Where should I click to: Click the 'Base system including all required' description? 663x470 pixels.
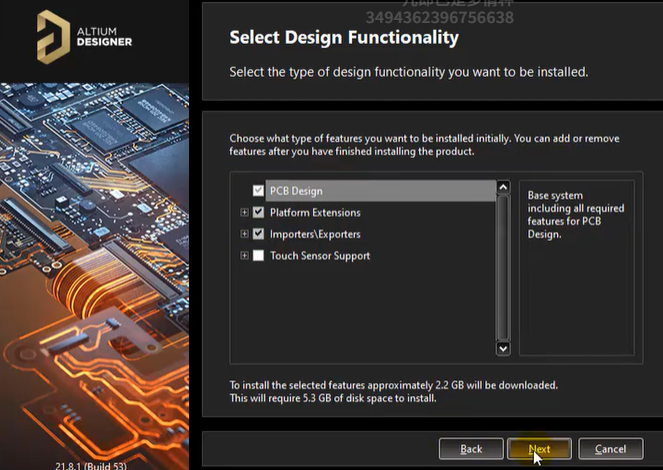coord(575,215)
